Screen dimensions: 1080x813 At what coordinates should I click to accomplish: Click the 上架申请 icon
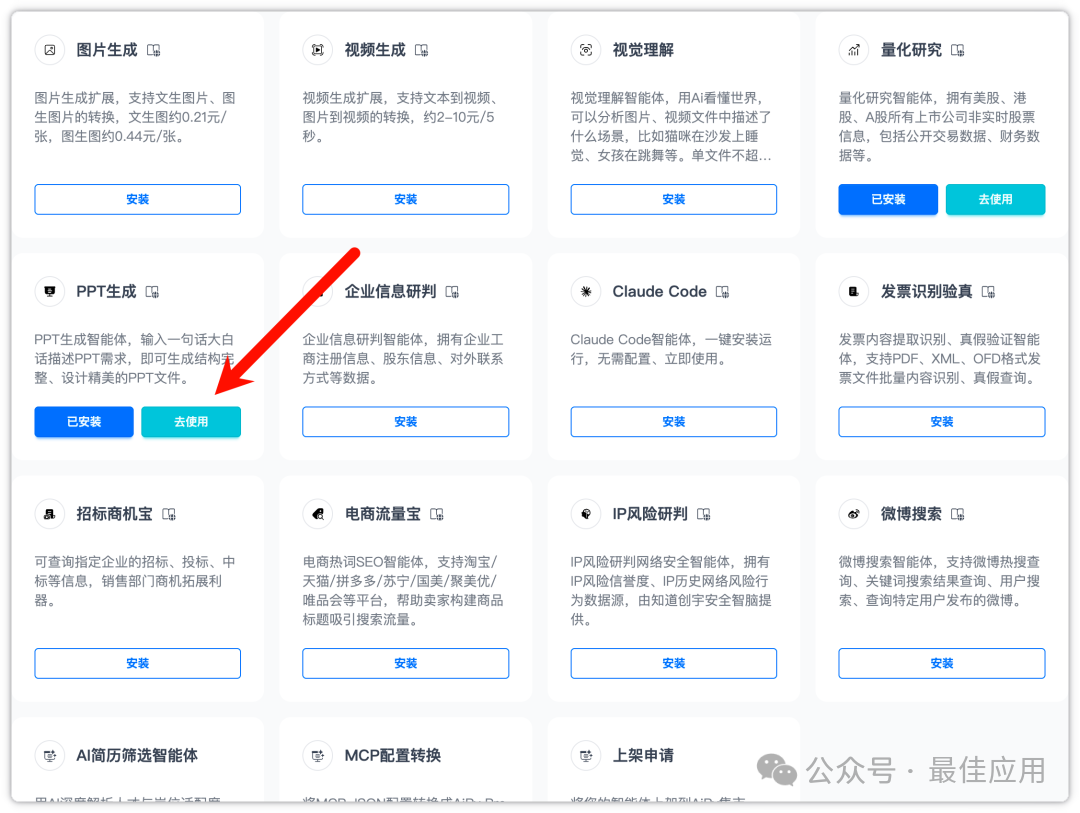pyautogui.click(x=585, y=755)
